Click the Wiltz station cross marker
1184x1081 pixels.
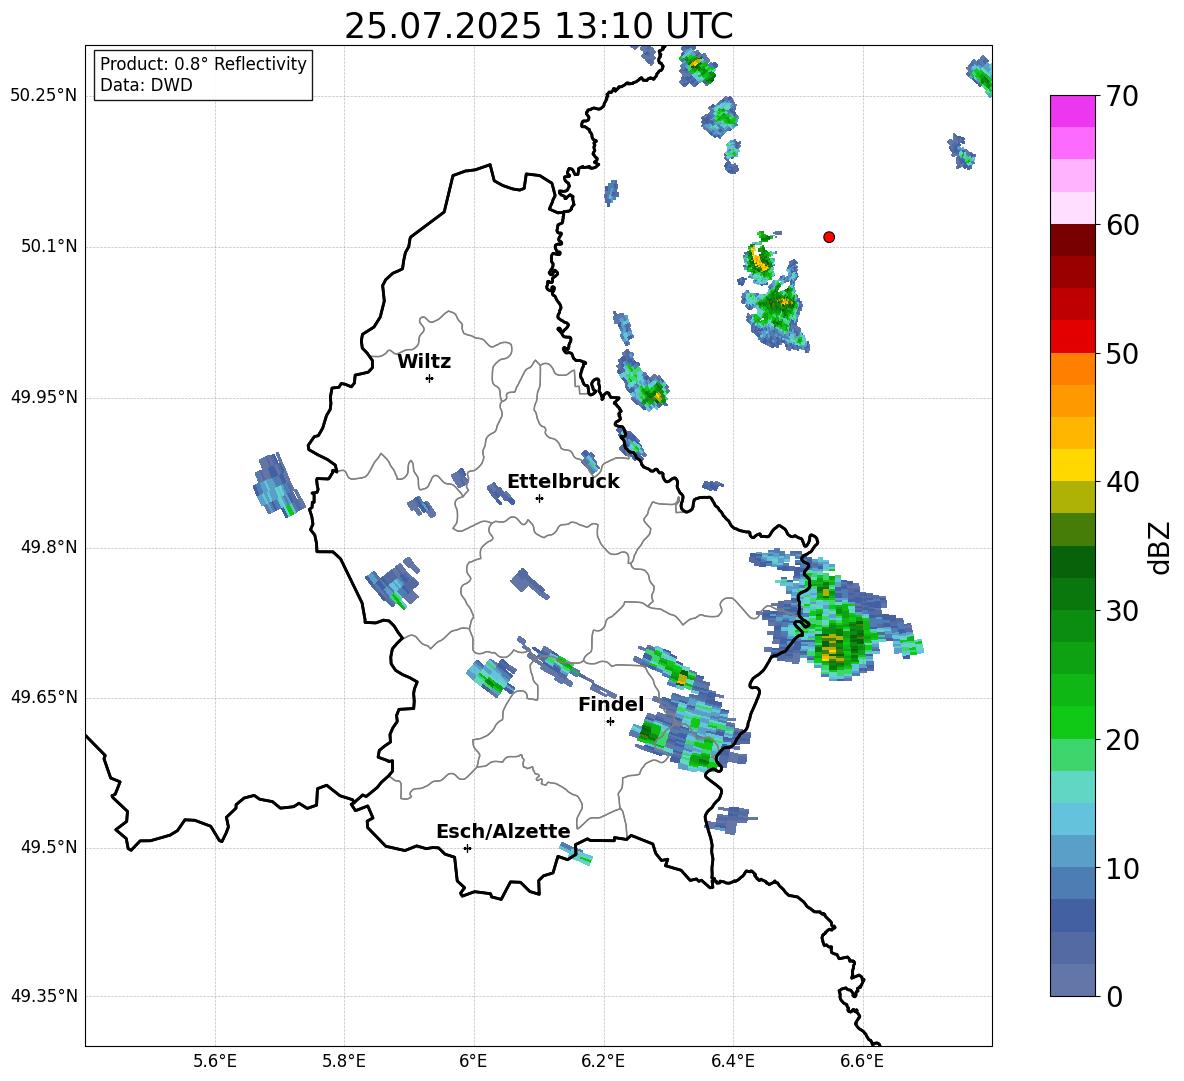(x=430, y=378)
